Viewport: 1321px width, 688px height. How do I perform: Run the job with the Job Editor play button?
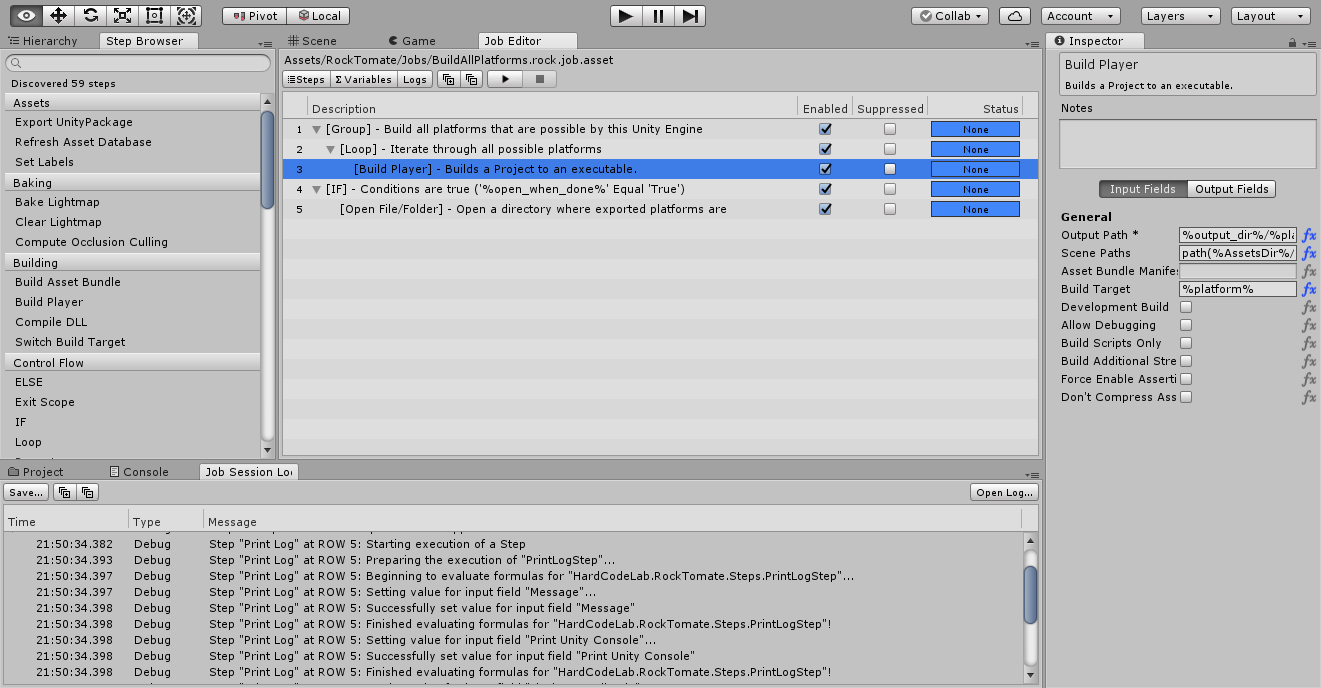505,79
